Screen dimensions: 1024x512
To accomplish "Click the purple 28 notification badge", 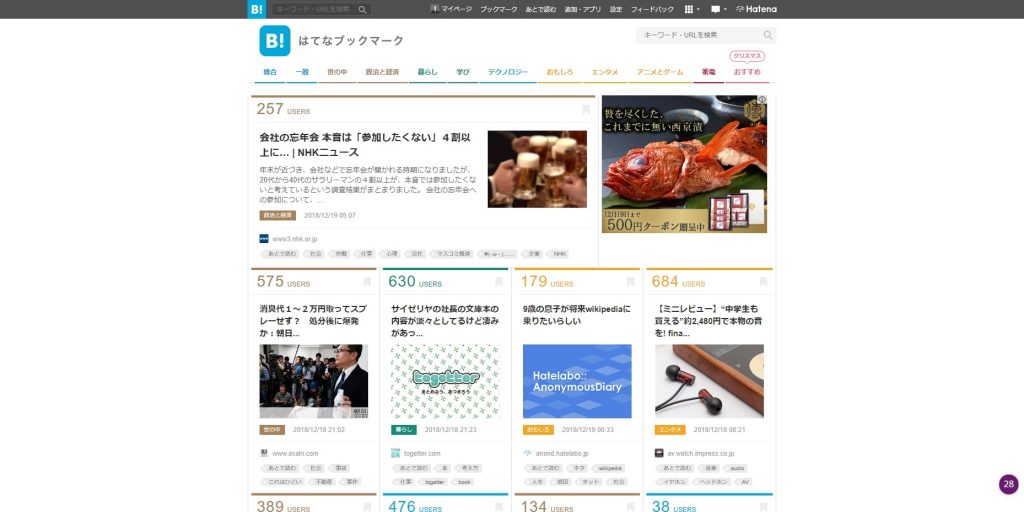I will [1008, 484].
